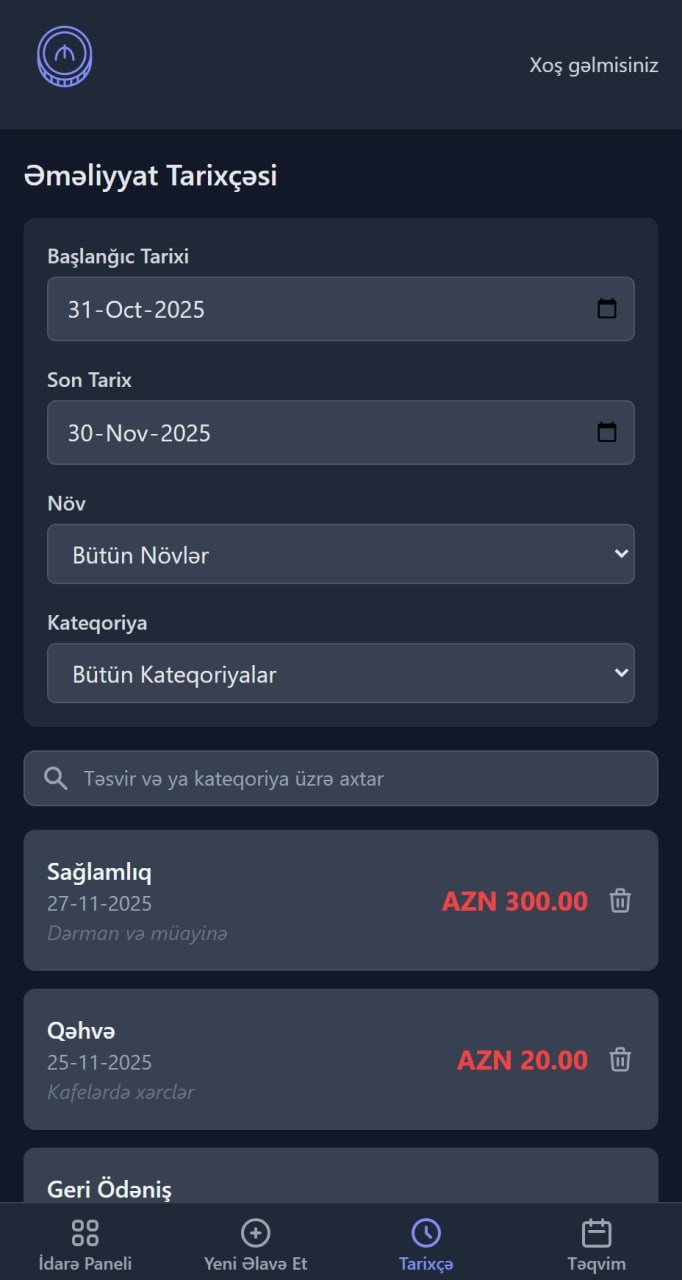Open the Bütün Kateqoriyalar dropdown
Screen dimensions: 682x1280
coord(341,673)
